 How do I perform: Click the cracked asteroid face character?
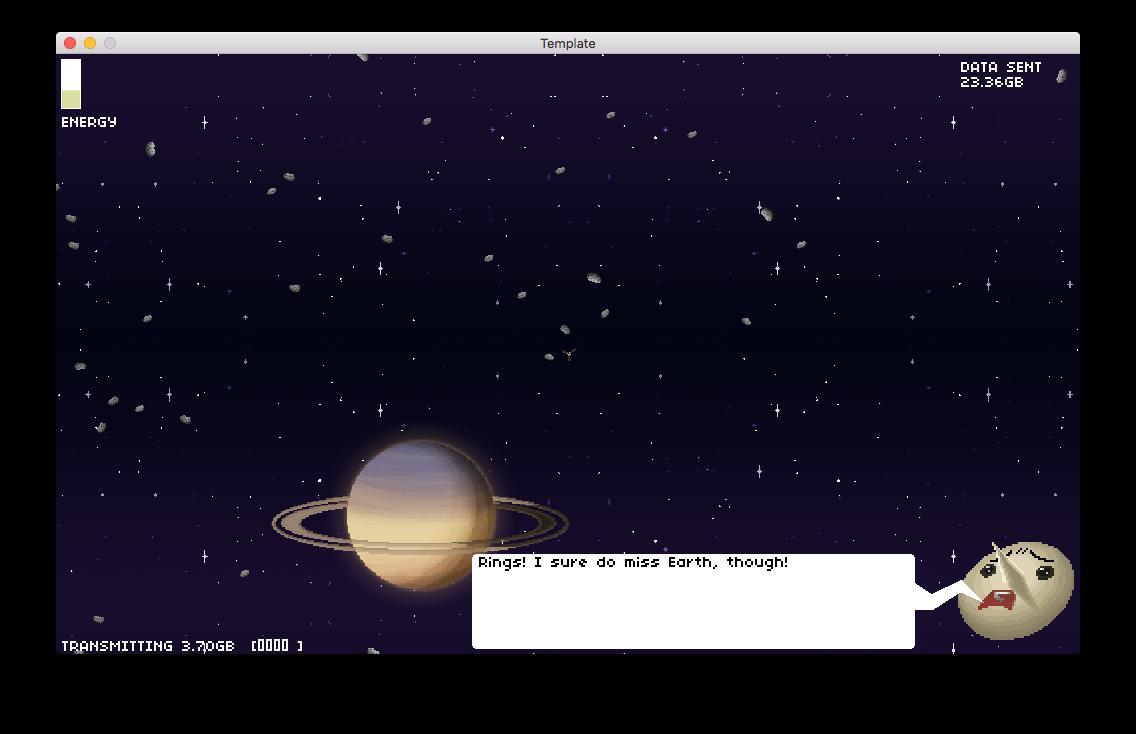tap(1016, 590)
